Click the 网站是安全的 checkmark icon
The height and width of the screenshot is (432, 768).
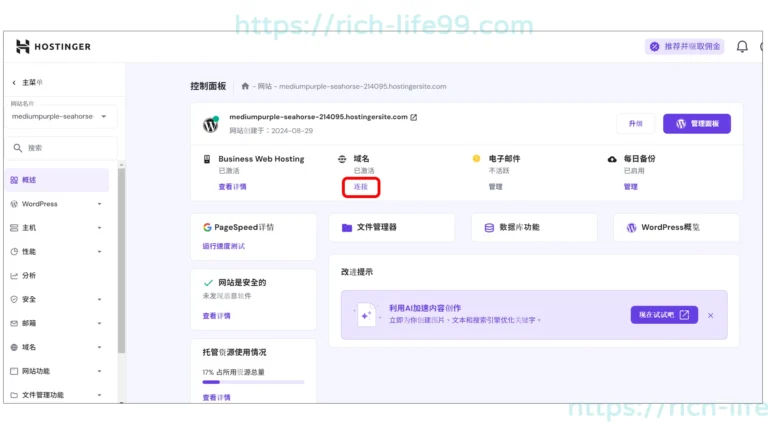208,283
